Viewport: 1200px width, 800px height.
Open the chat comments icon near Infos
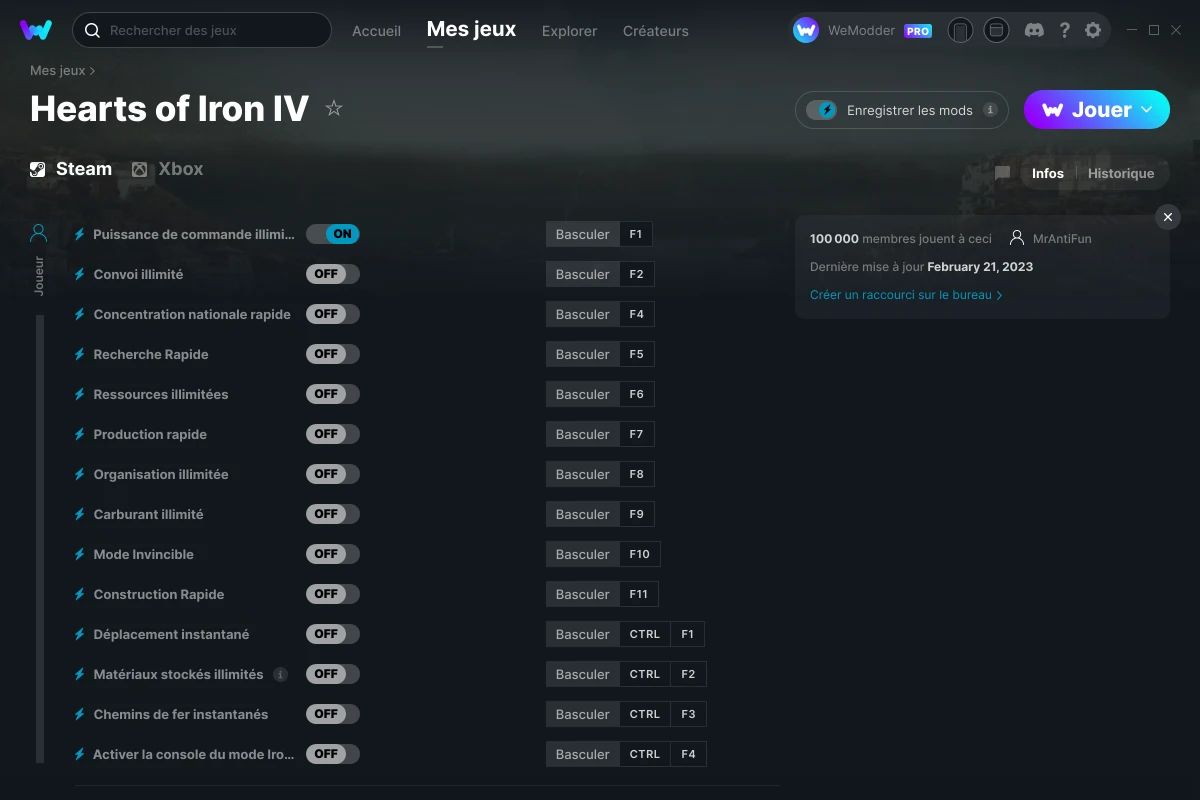point(1002,173)
